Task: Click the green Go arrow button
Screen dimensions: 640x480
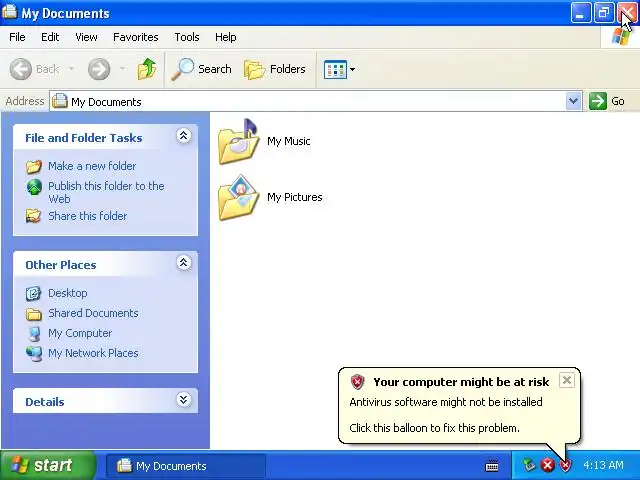Action: [598, 101]
